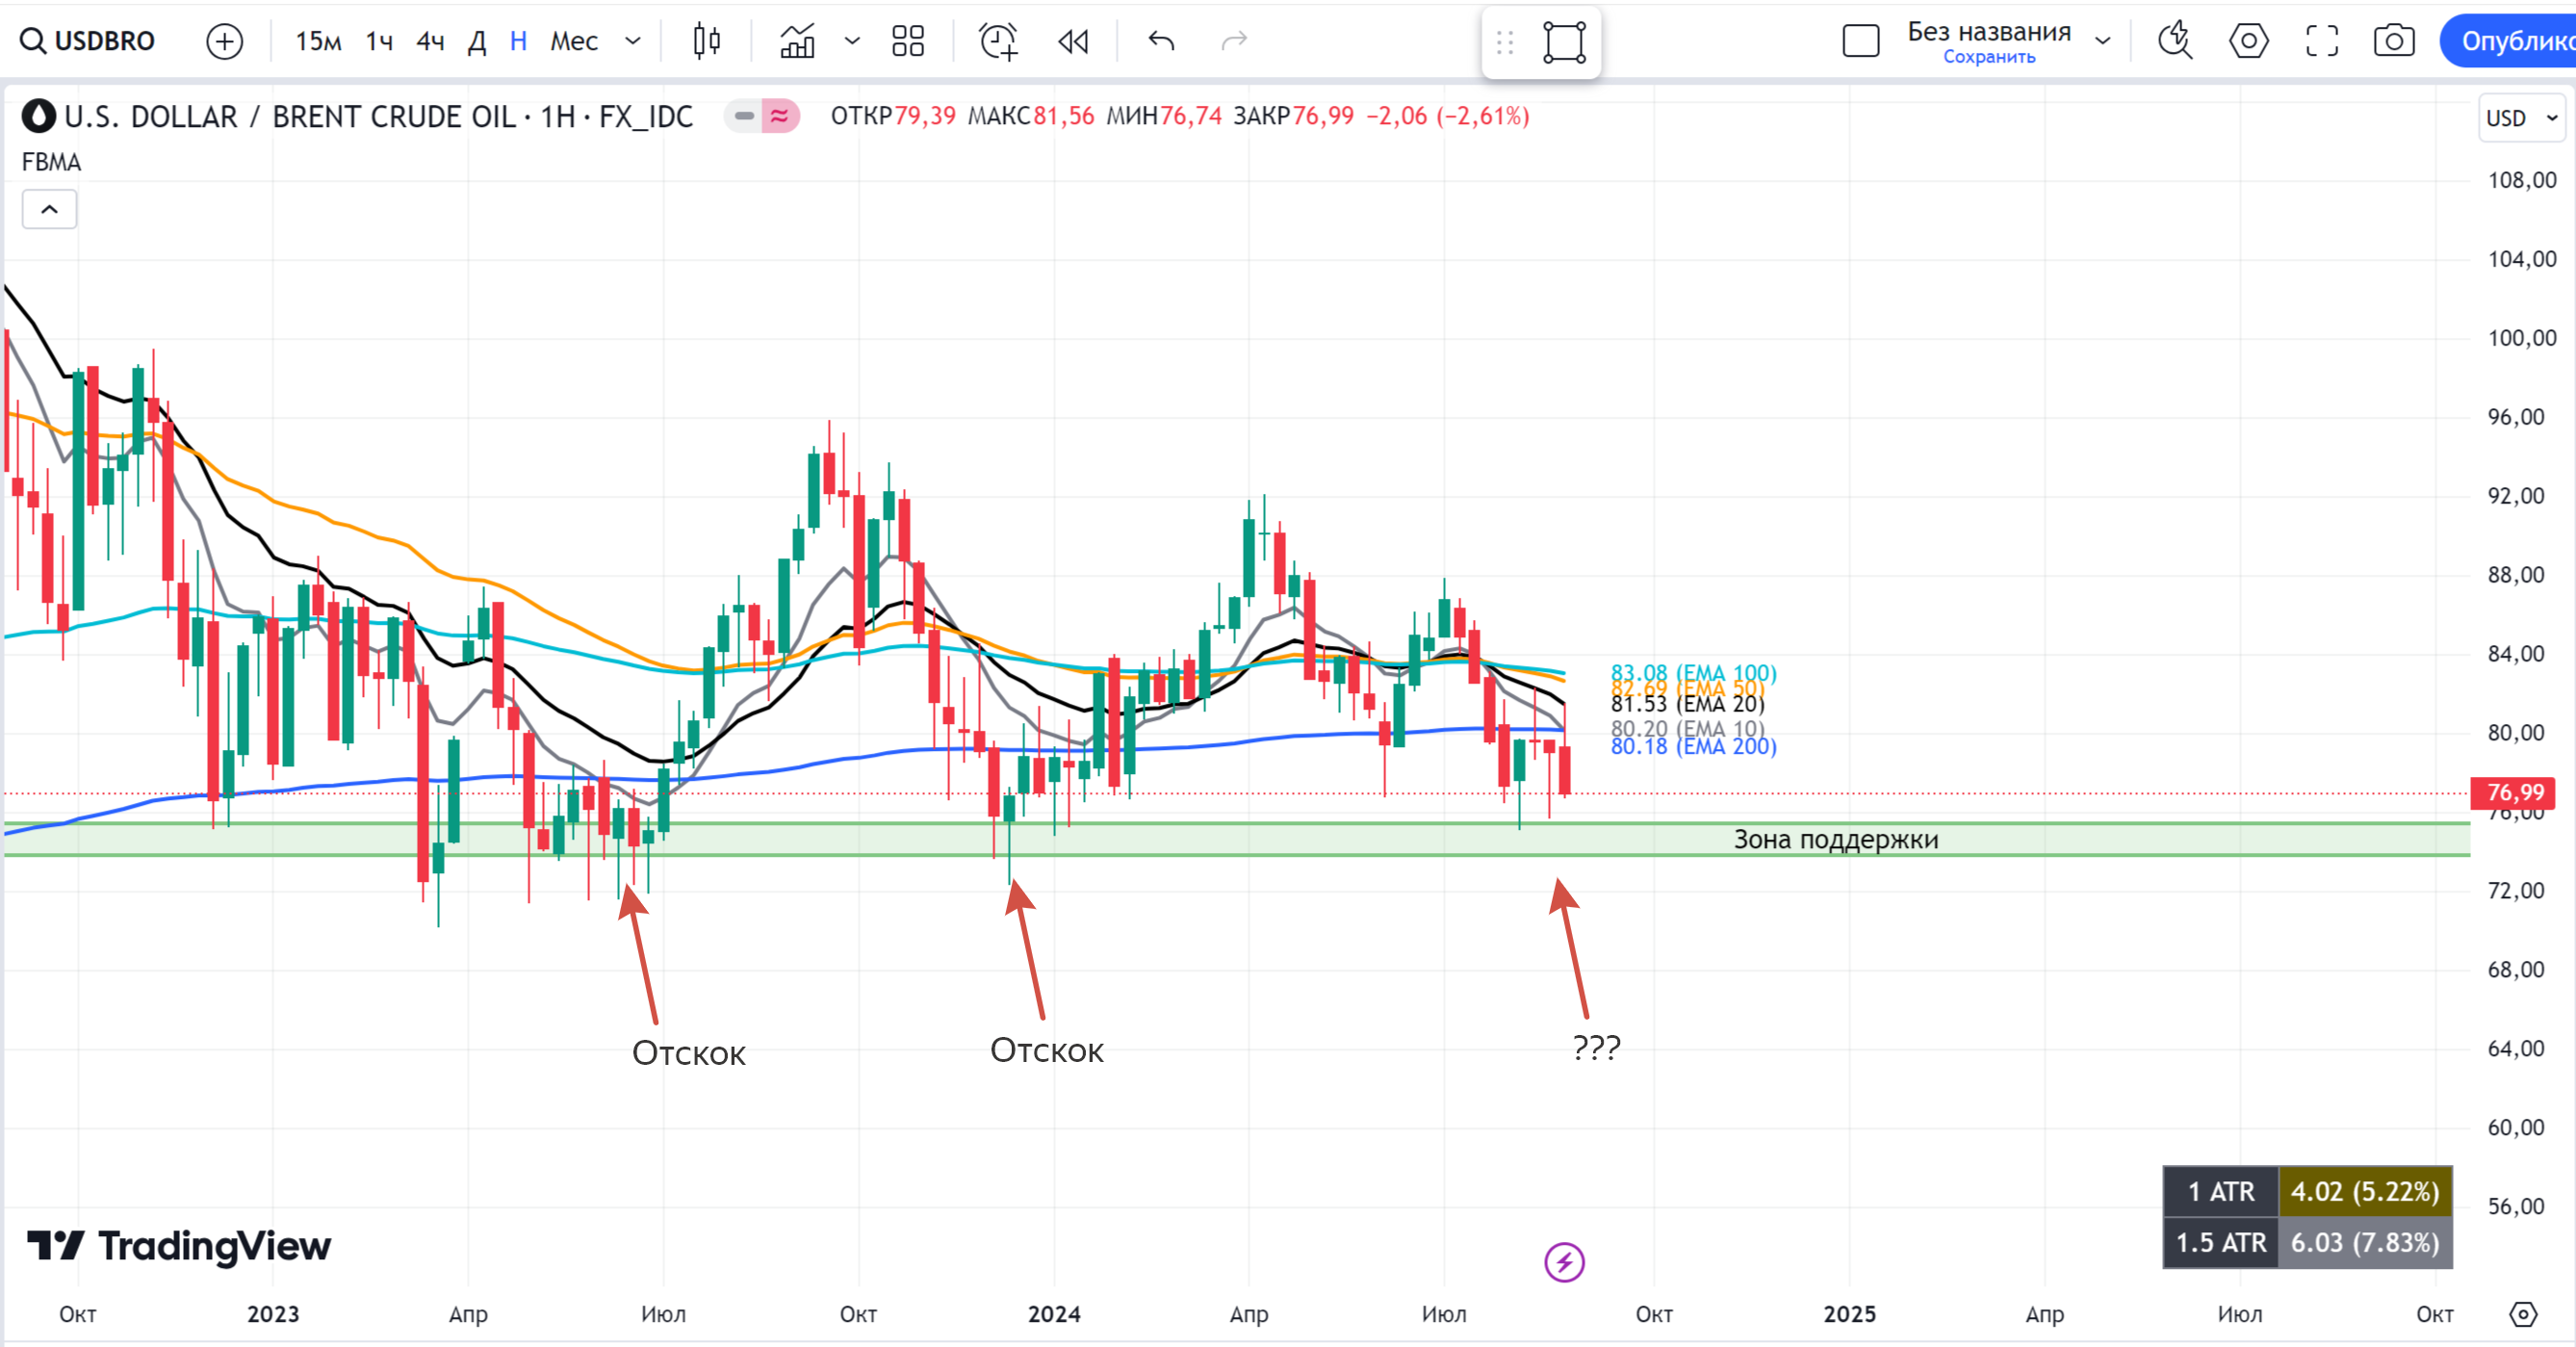The height and width of the screenshot is (1347, 2576).
Task: Select the Мес monthly timeframe
Action: pyautogui.click(x=574, y=41)
